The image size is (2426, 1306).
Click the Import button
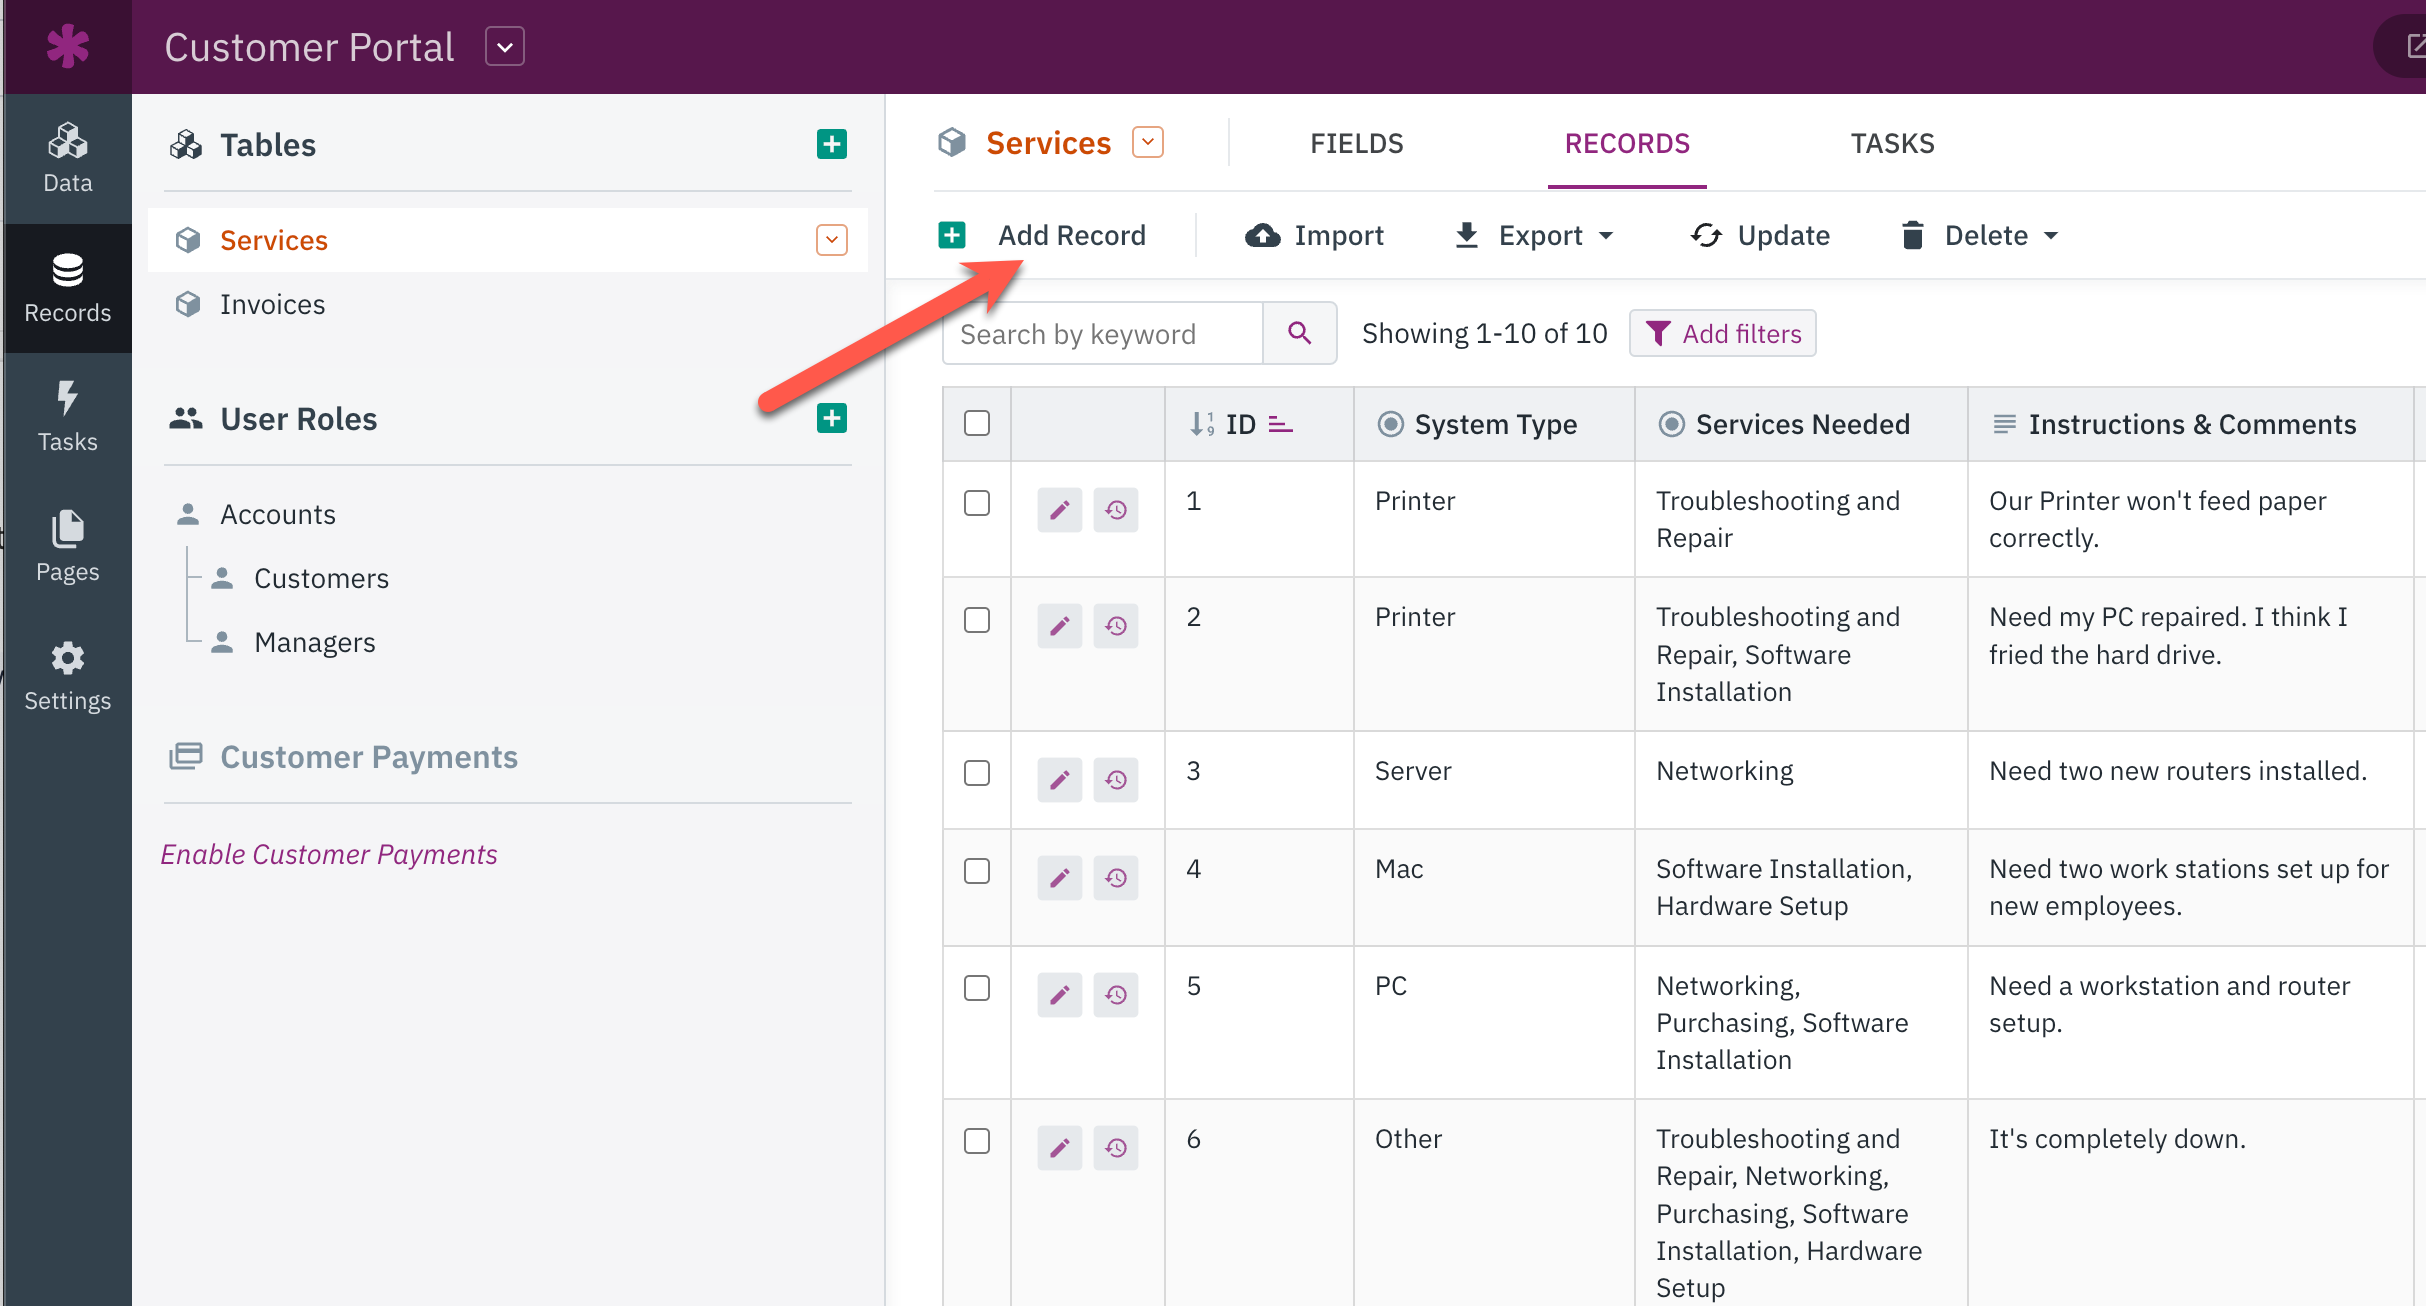(x=1314, y=236)
